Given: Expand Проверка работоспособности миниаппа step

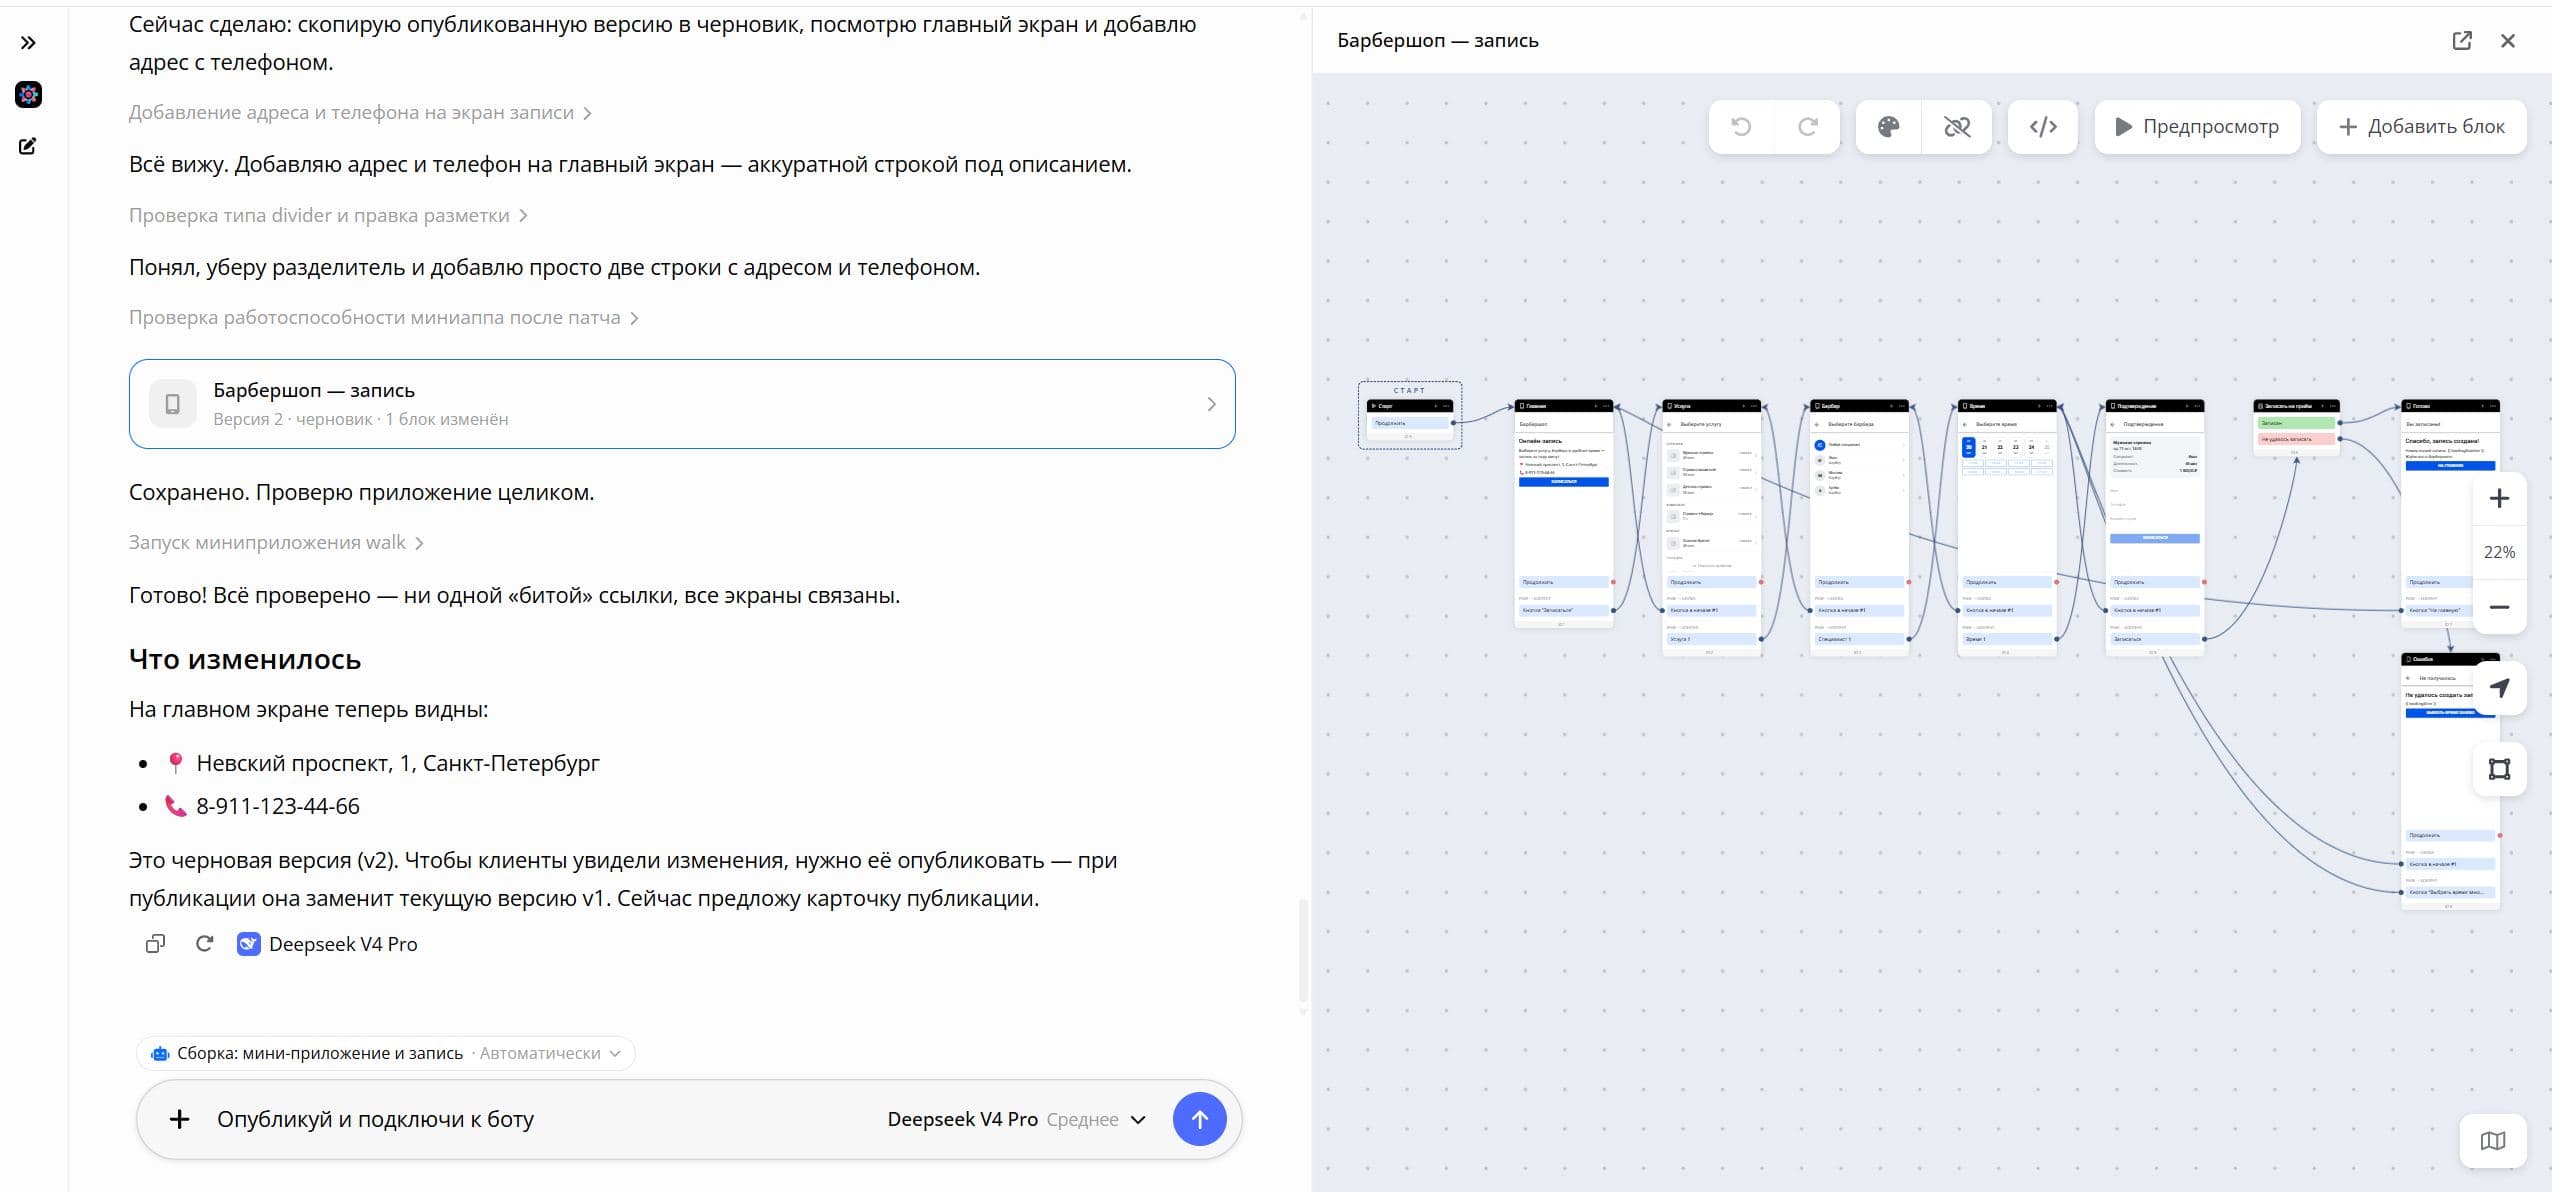Looking at the screenshot, I should click(x=384, y=318).
